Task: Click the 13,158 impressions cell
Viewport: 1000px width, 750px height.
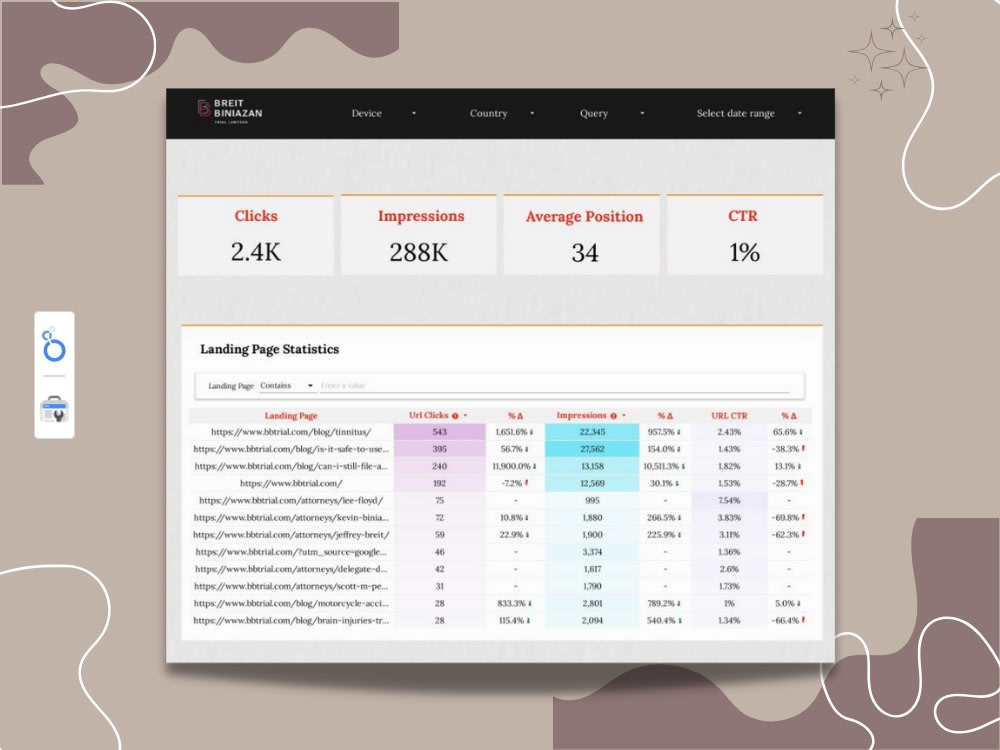Action: point(592,466)
